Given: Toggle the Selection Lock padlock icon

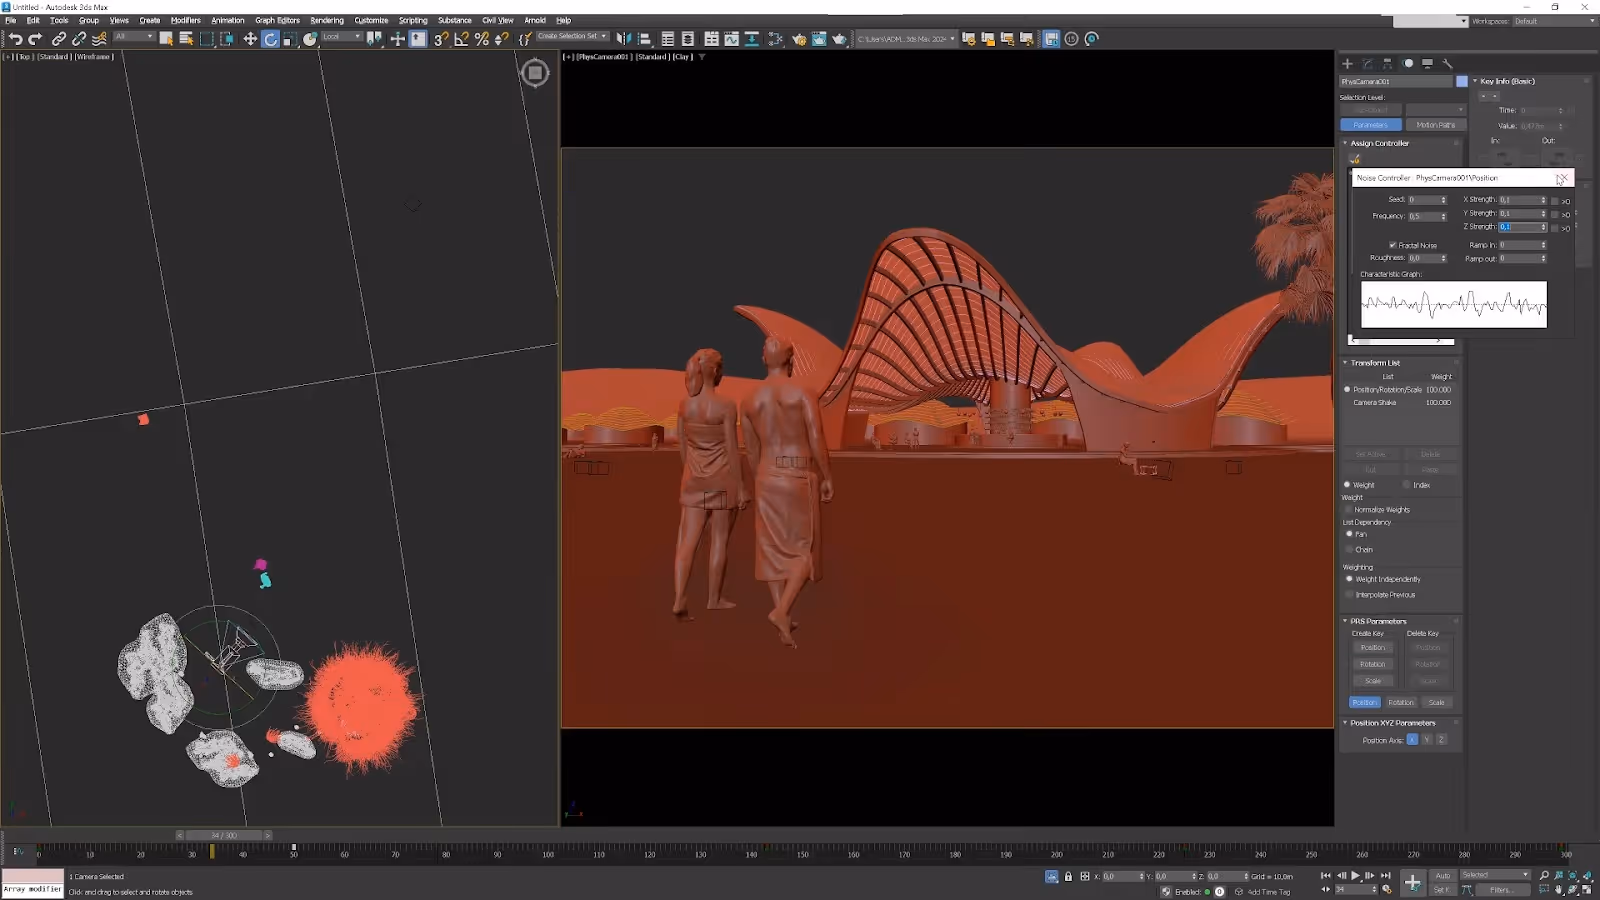Looking at the screenshot, I should 1068,876.
